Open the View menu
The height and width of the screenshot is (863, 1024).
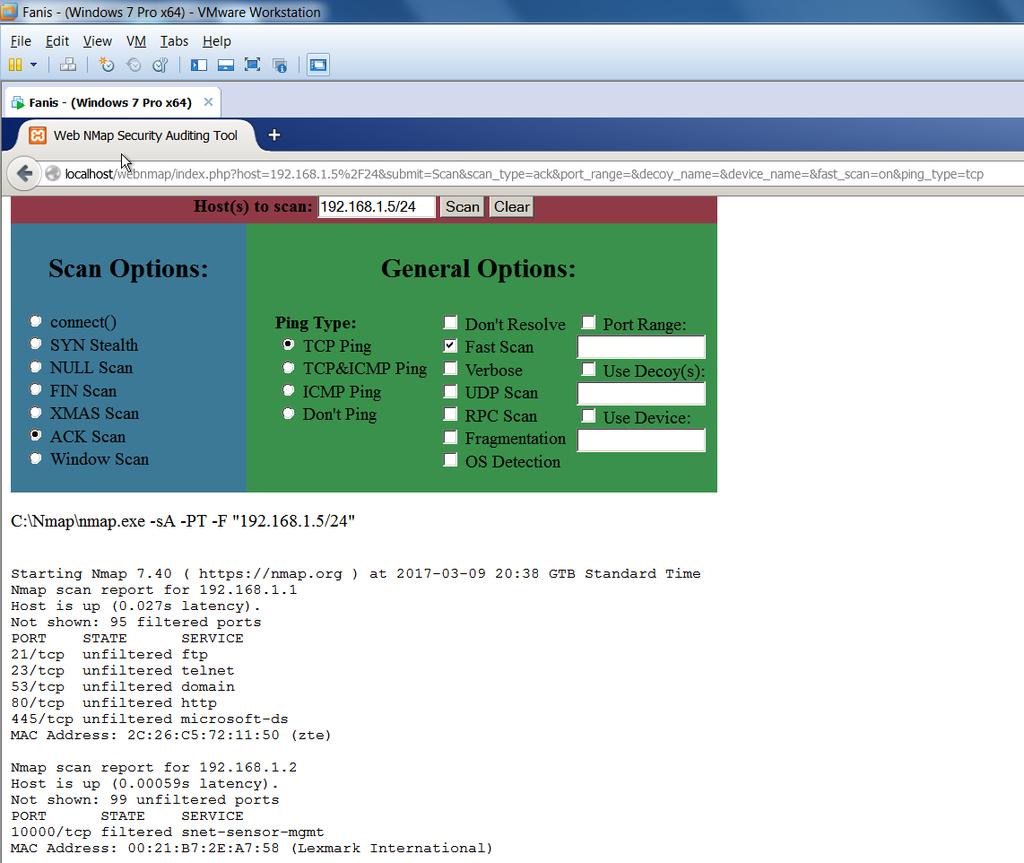97,41
